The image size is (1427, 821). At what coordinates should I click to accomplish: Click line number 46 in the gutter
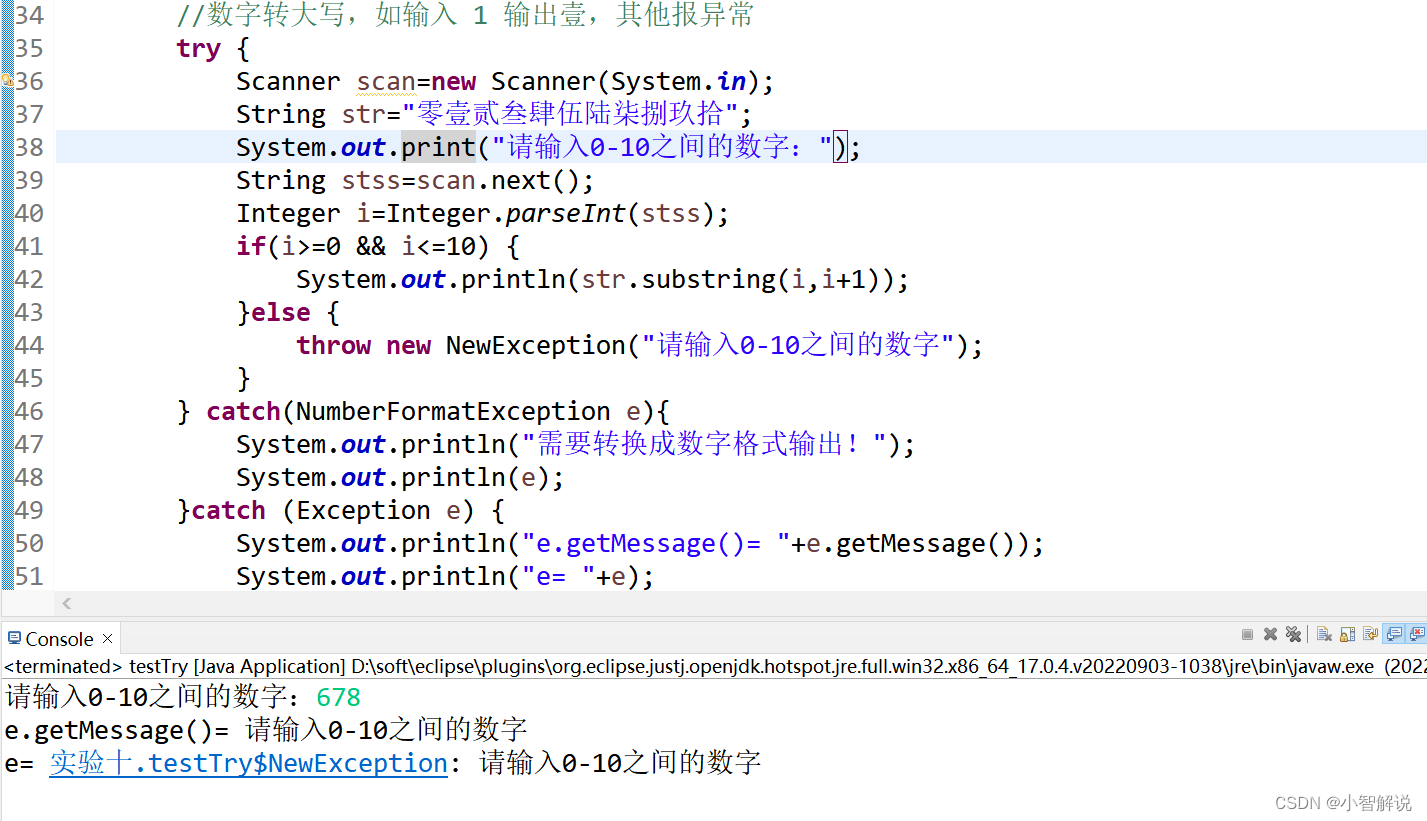coord(30,411)
